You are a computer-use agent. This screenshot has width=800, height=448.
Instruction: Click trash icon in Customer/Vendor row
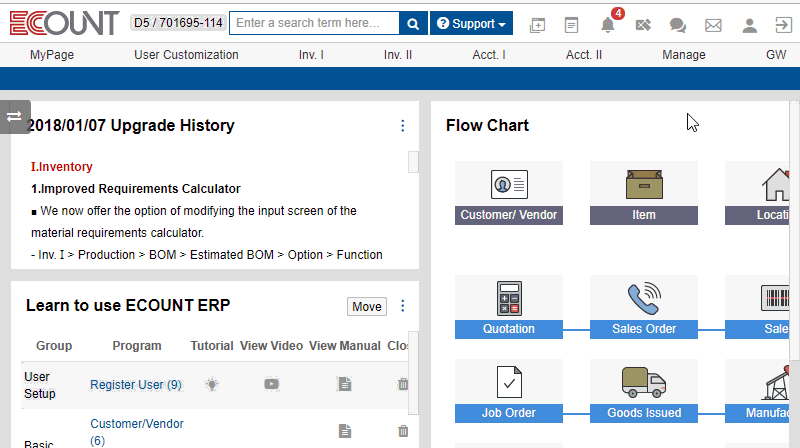click(403, 431)
